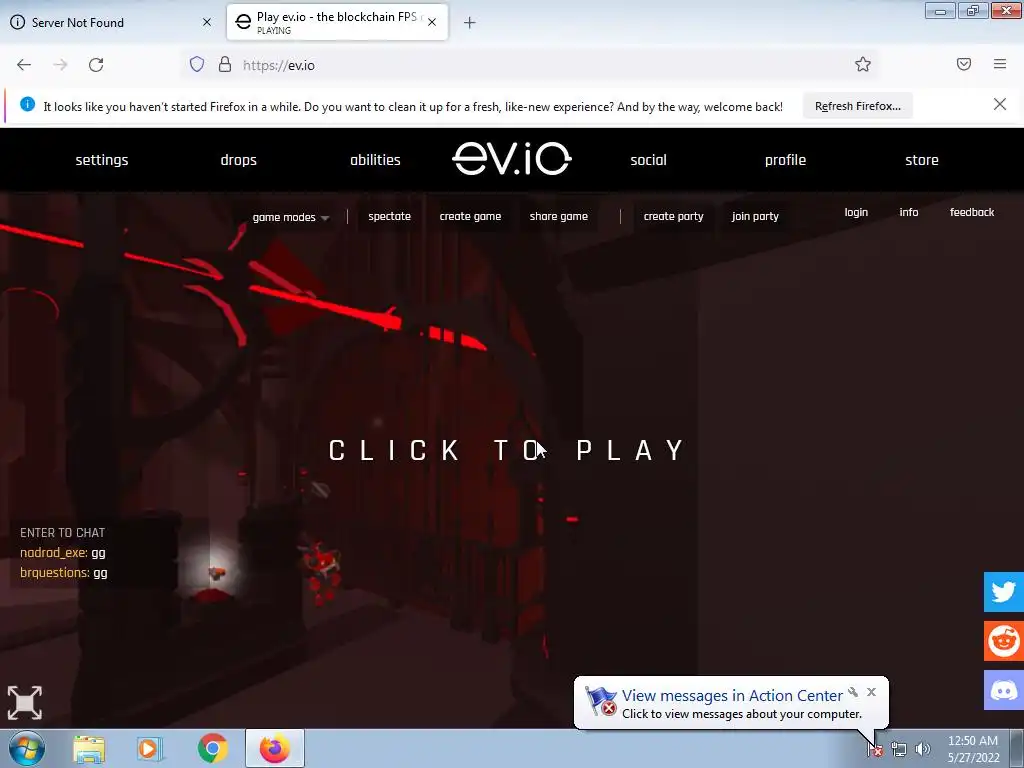This screenshot has height=768, width=1024.
Task: Click CLICK TO PLAY to start game
Action: [507, 450]
